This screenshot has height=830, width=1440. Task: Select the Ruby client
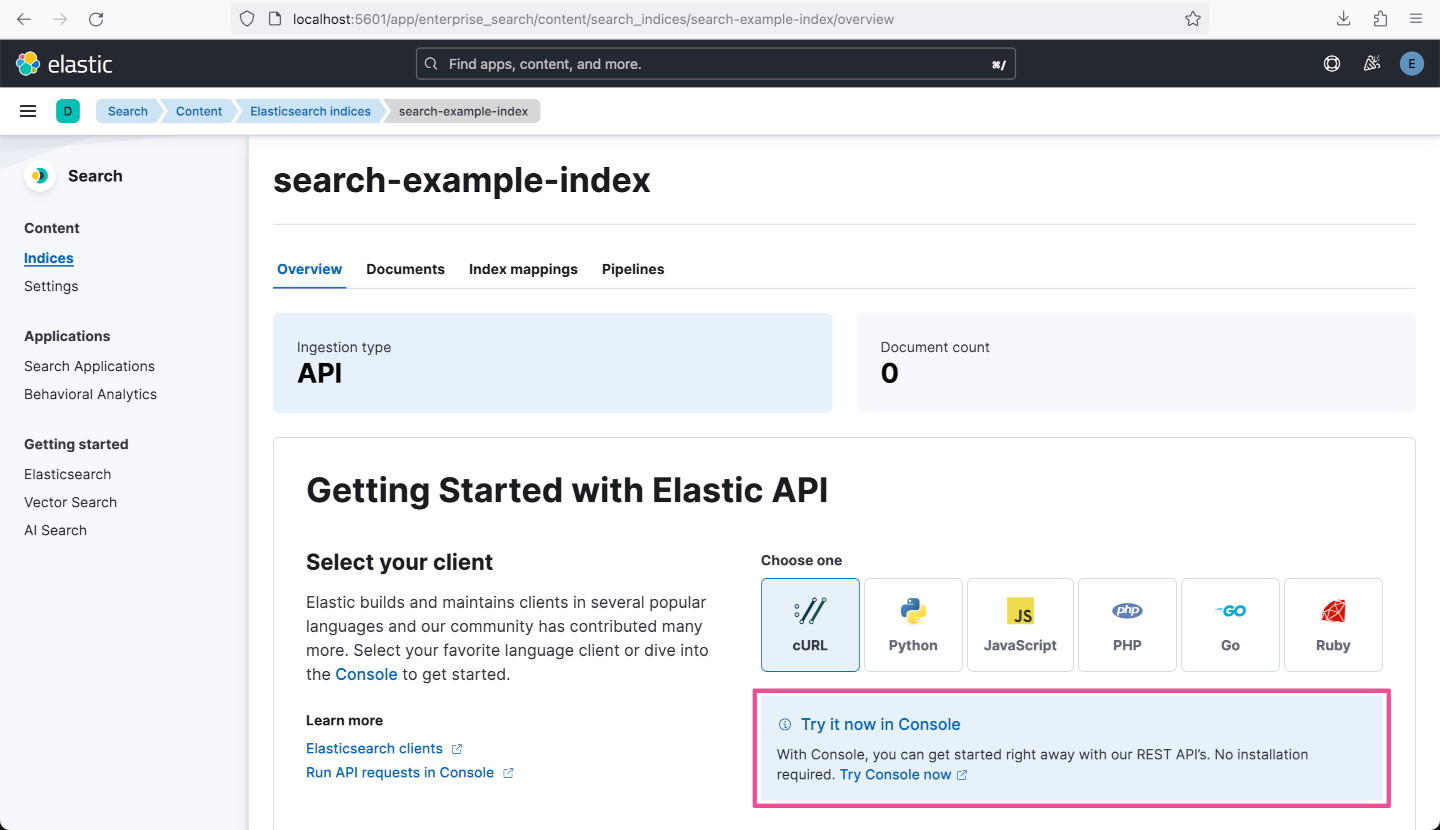pos(1333,625)
